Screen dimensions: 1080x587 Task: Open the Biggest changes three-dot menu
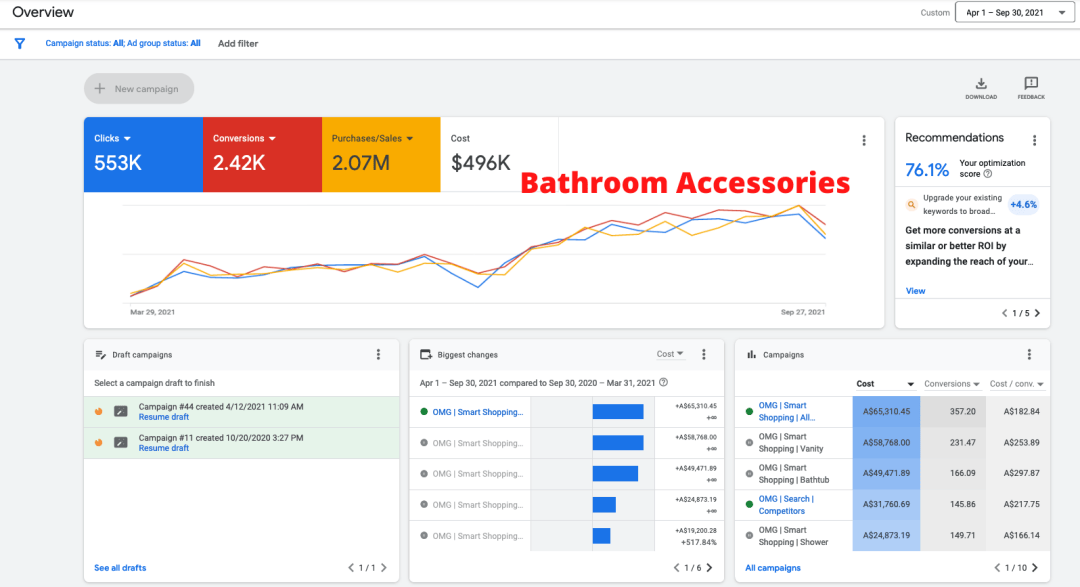click(703, 354)
